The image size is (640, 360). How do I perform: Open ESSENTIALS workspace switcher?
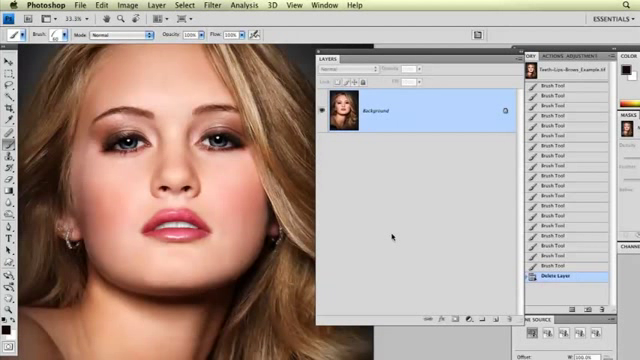[614, 19]
